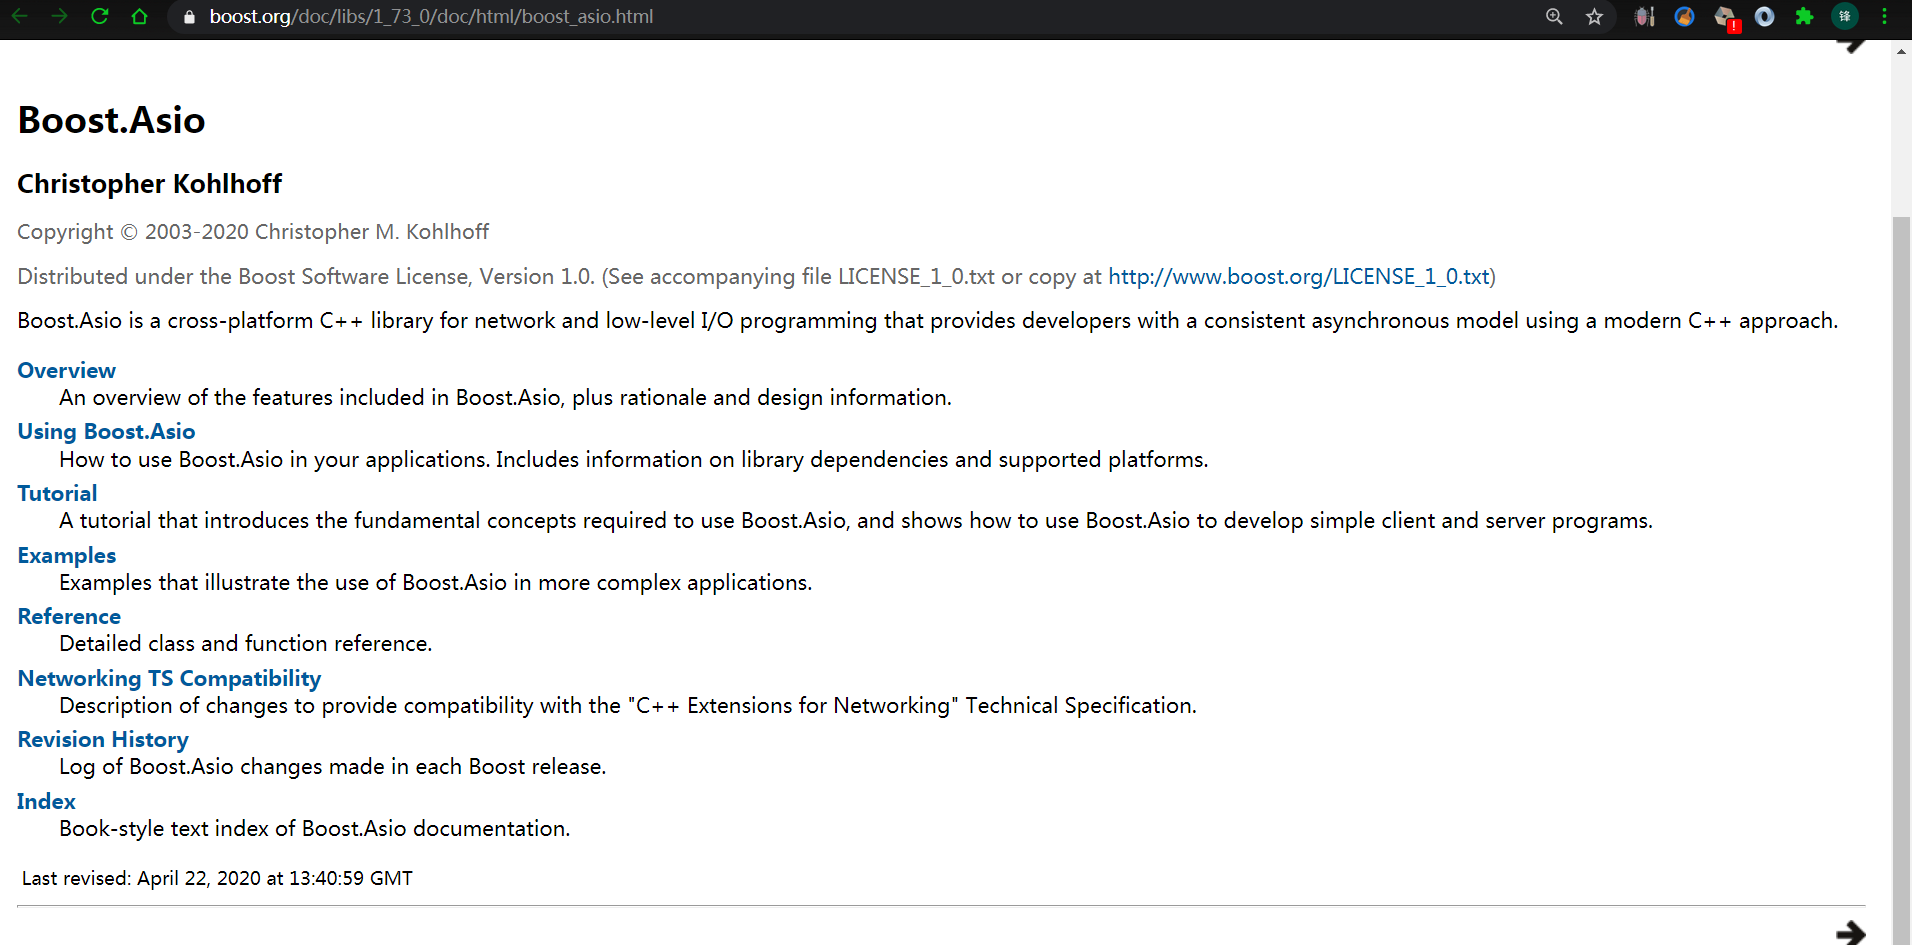This screenshot has width=1912, height=945.
Task: Open the browser three-dot menu
Action: 1884,16
